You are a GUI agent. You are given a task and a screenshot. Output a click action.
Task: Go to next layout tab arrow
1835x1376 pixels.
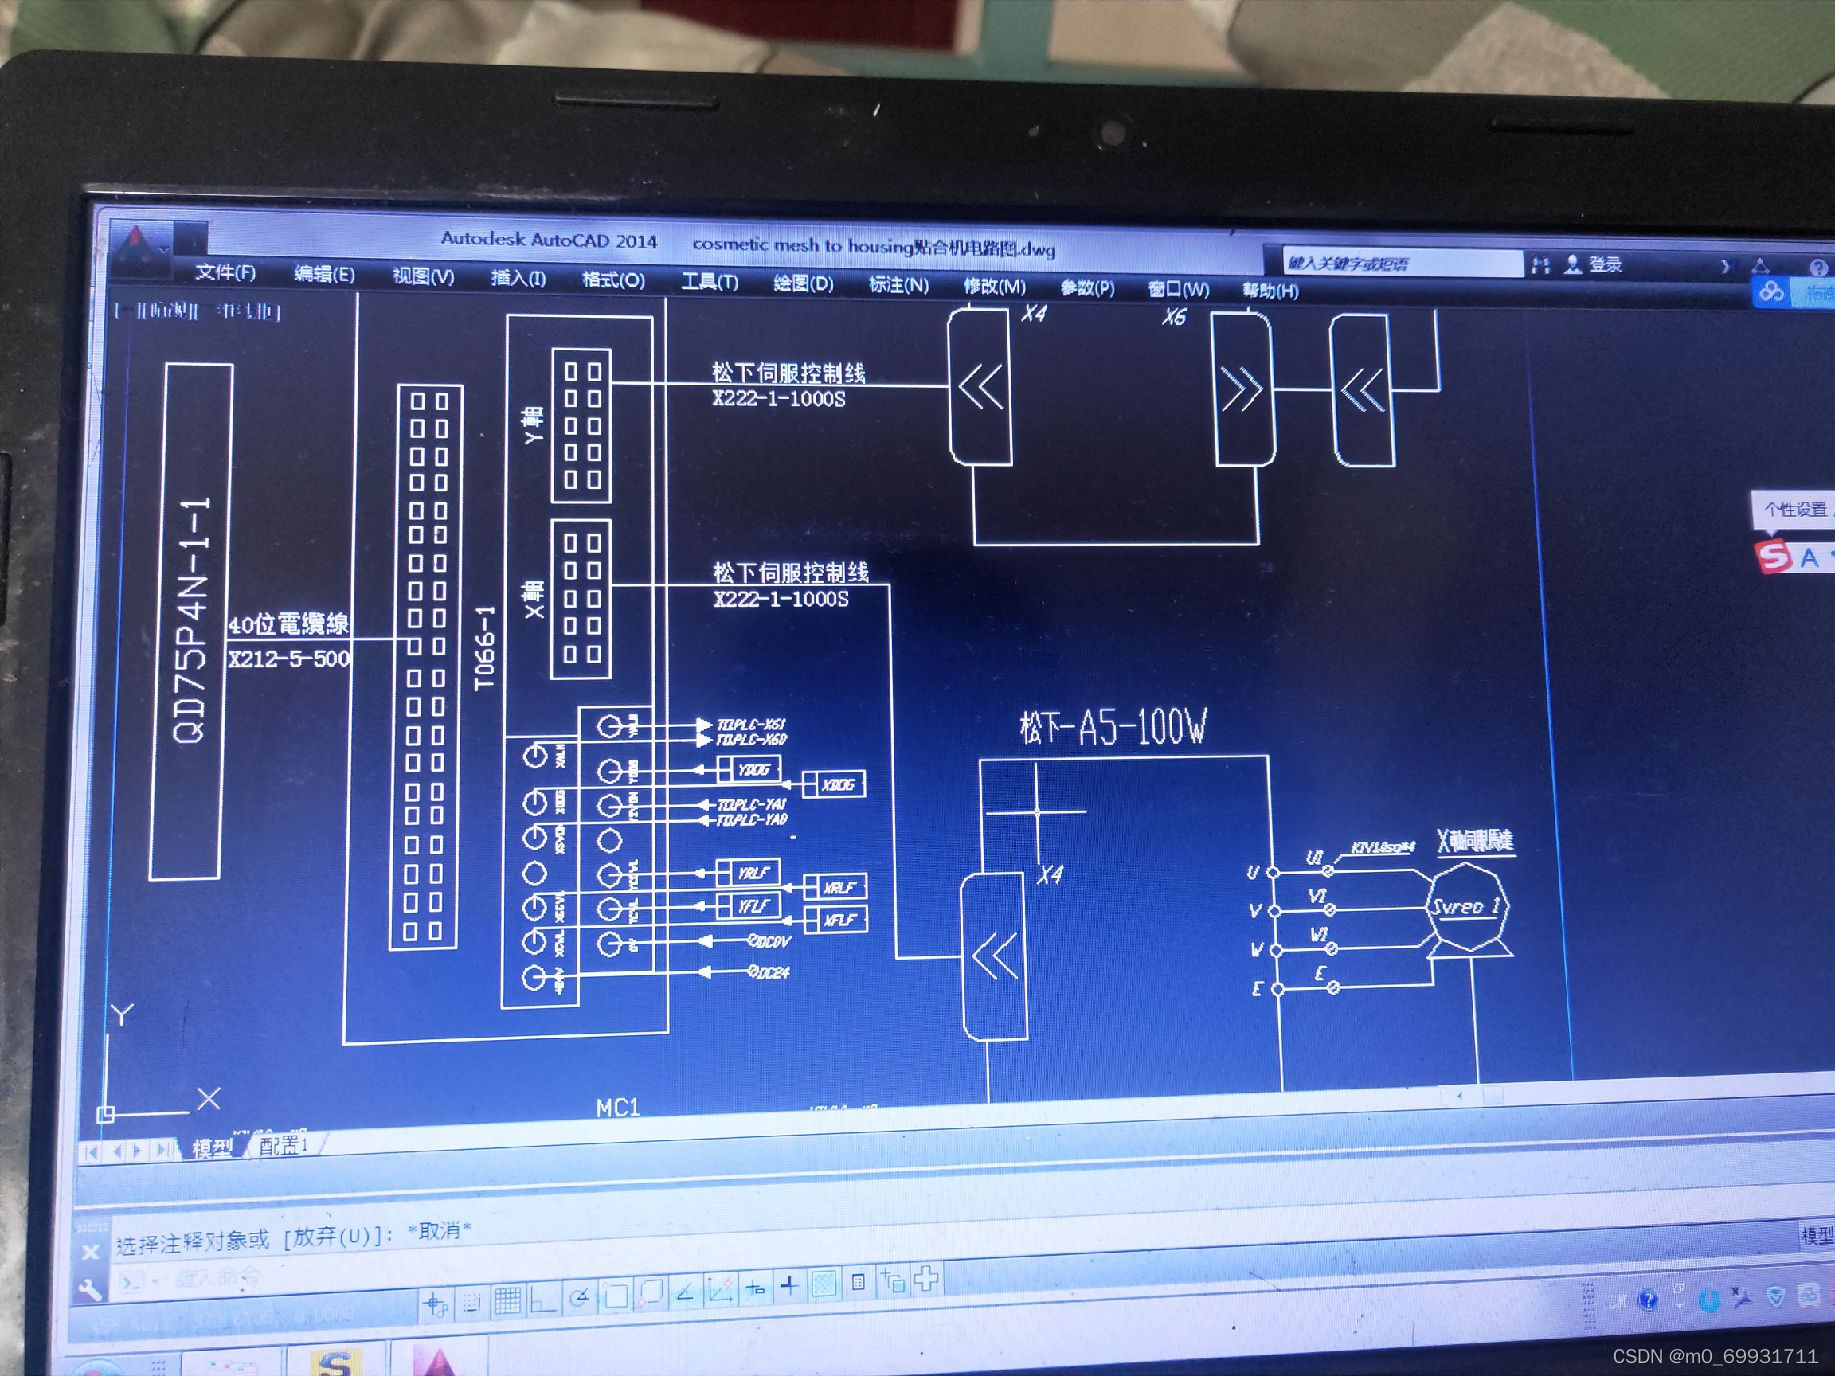138,1150
